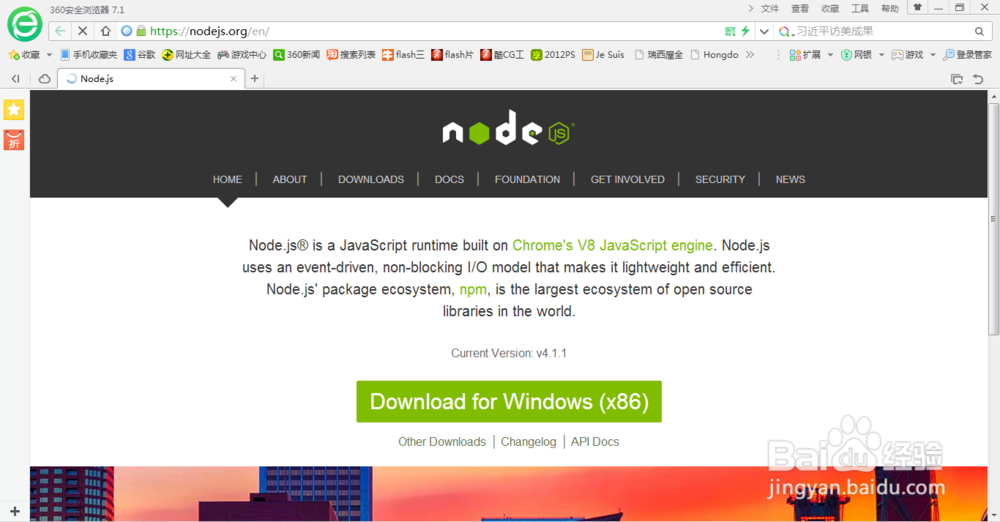Click the magnifier search button
Viewport: 1000px width, 522px height.
(979, 31)
